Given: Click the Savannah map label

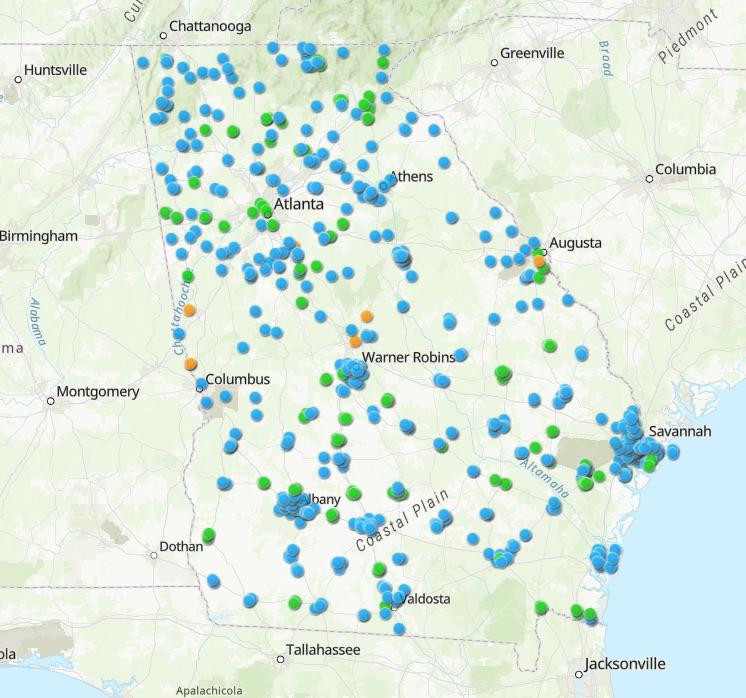Looking at the screenshot, I should click(x=680, y=432).
